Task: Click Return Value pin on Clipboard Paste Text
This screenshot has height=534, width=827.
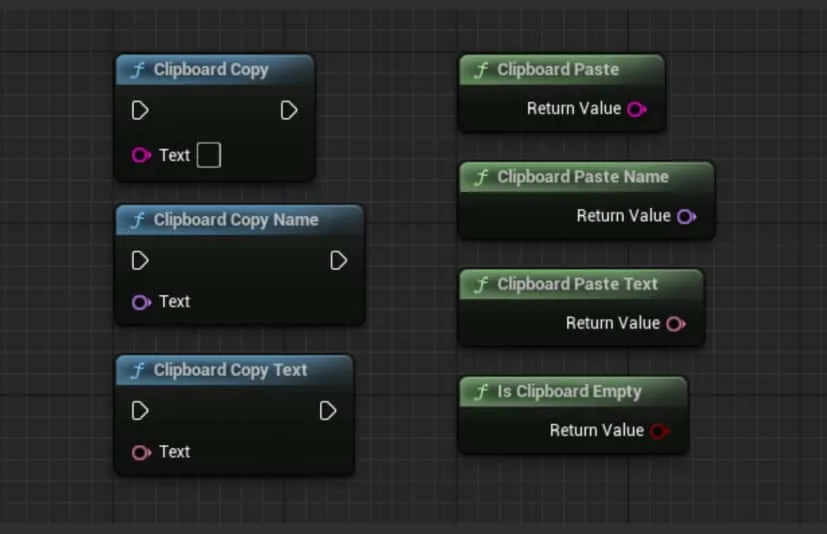Action: [x=676, y=324]
